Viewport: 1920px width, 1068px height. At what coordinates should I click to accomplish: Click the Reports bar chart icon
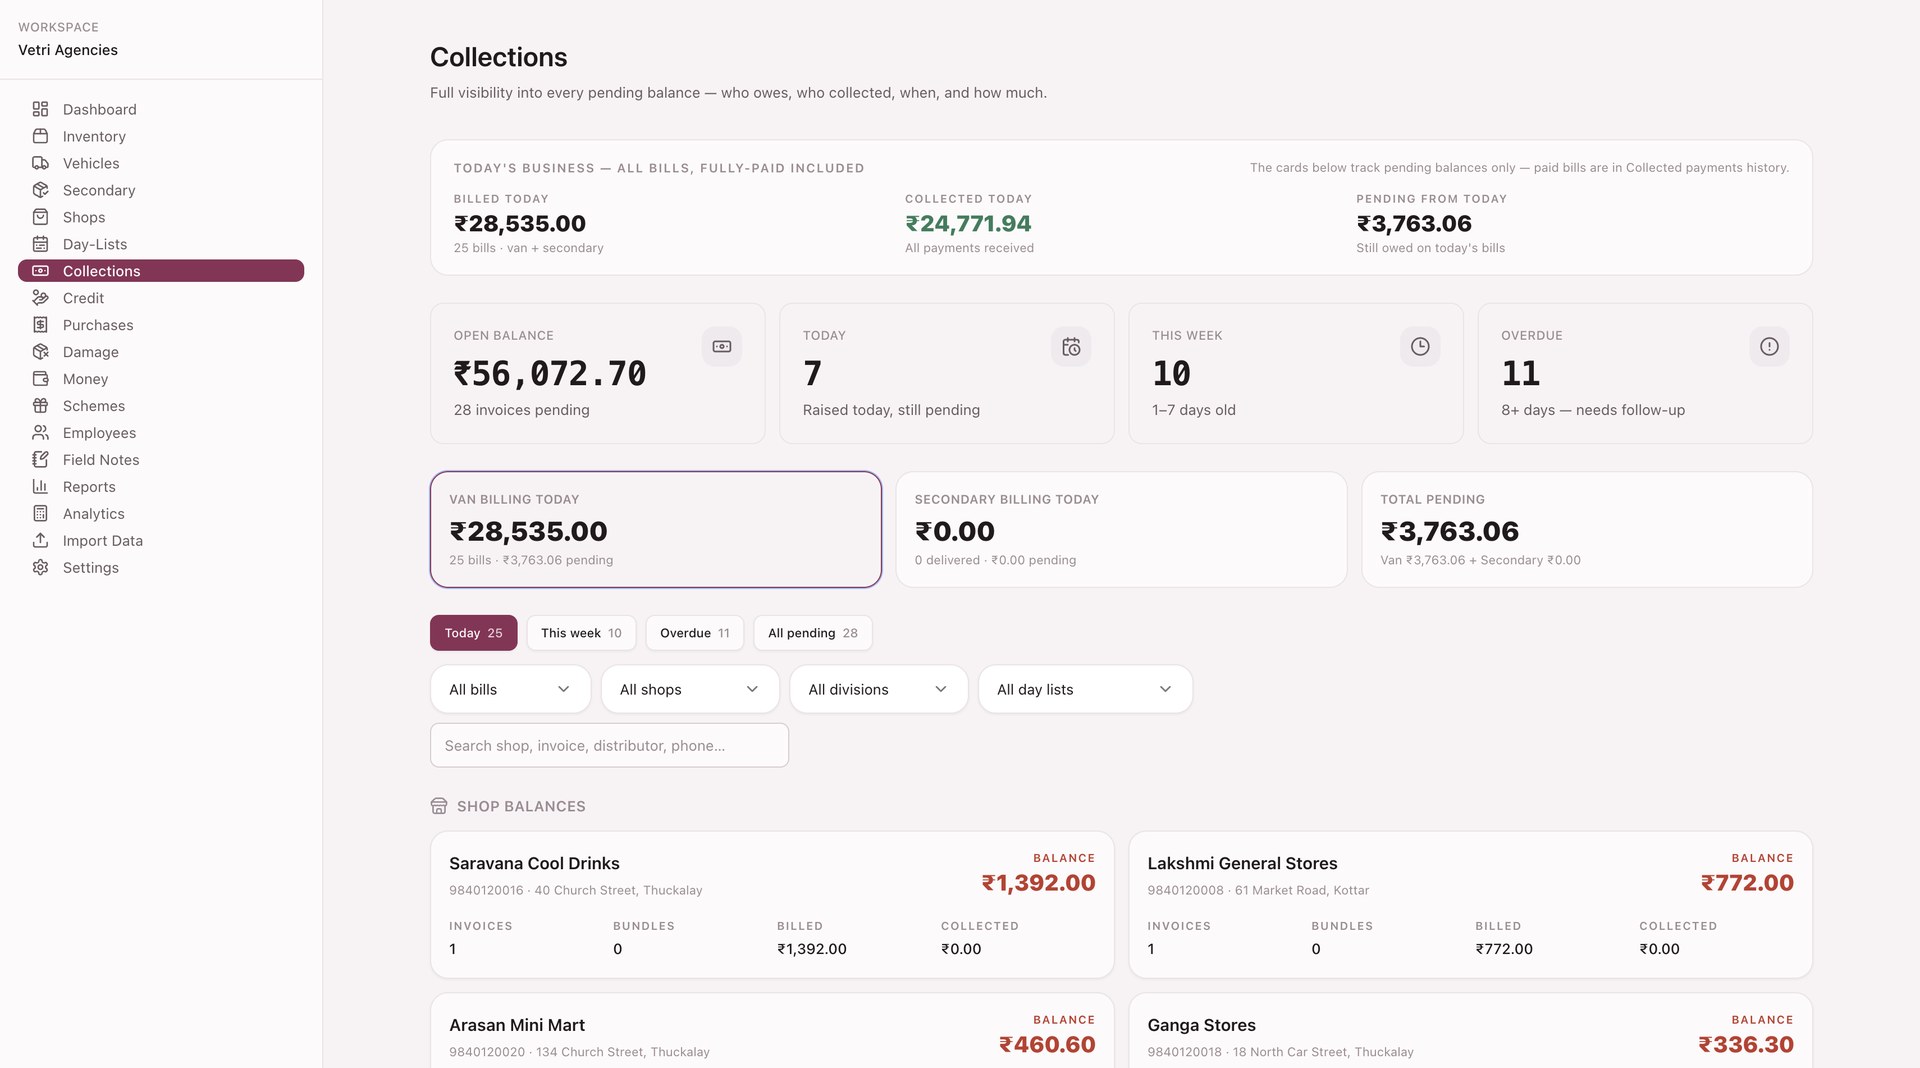tap(40, 487)
